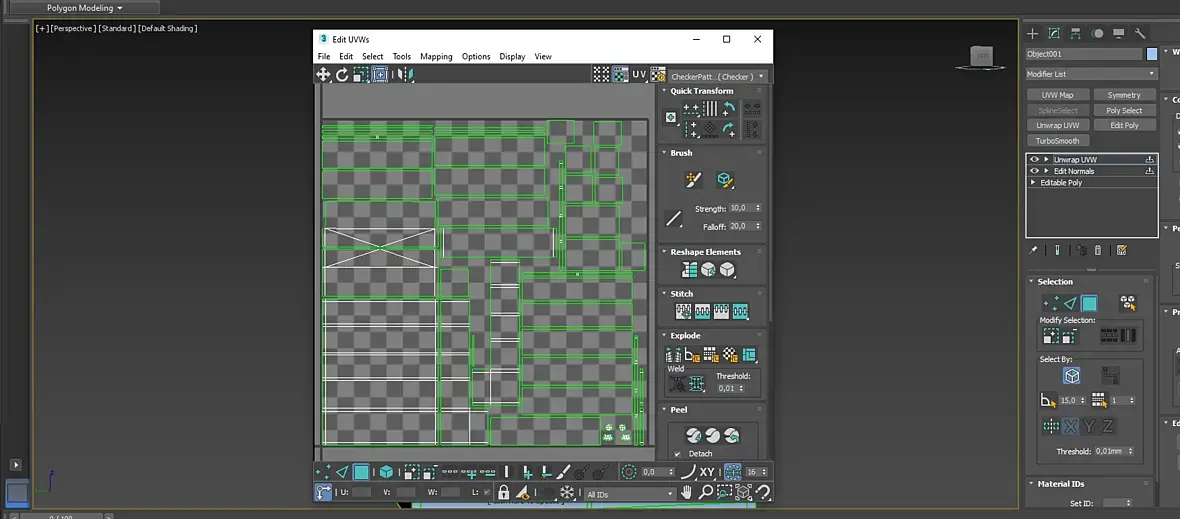Click the Zoom magnifier tool icon
Screen dimensions: 1180x519
tap(706, 493)
